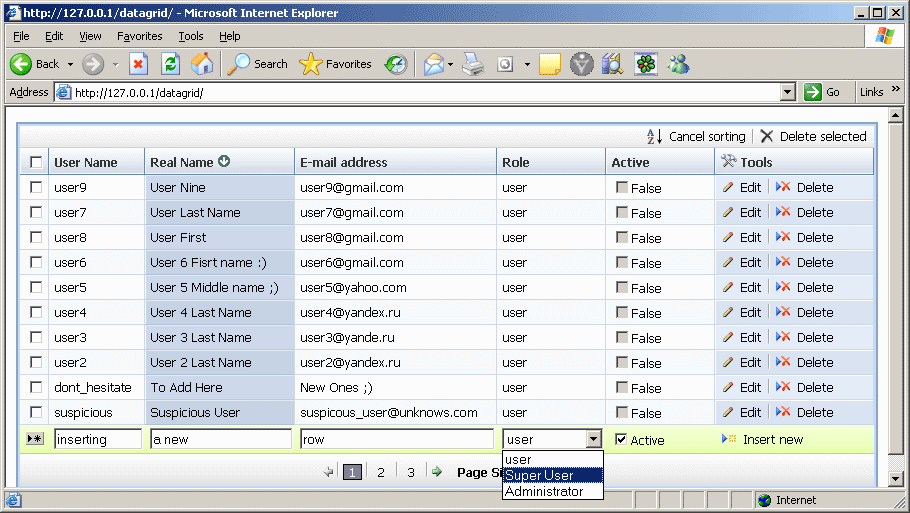910x513 pixels.
Task: Open the File menu
Action: pyautogui.click(x=21, y=36)
